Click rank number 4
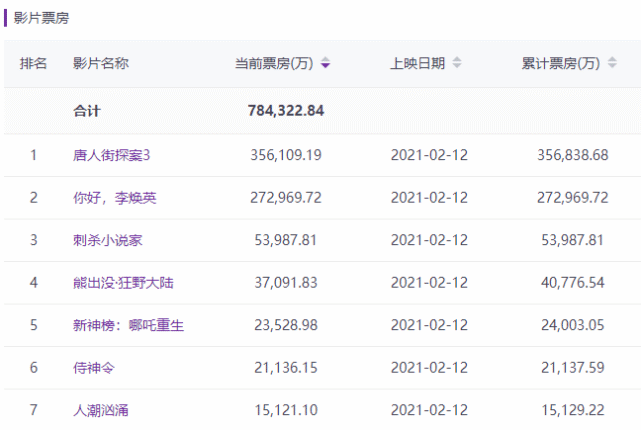Viewport: 641px width, 430px height. (34, 283)
